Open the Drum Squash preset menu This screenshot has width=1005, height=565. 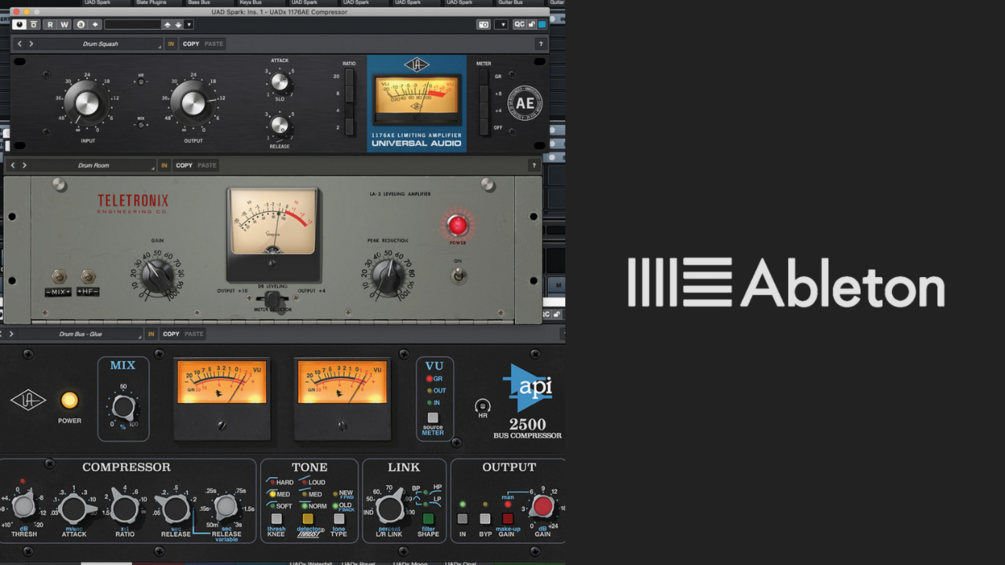click(x=101, y=44)
